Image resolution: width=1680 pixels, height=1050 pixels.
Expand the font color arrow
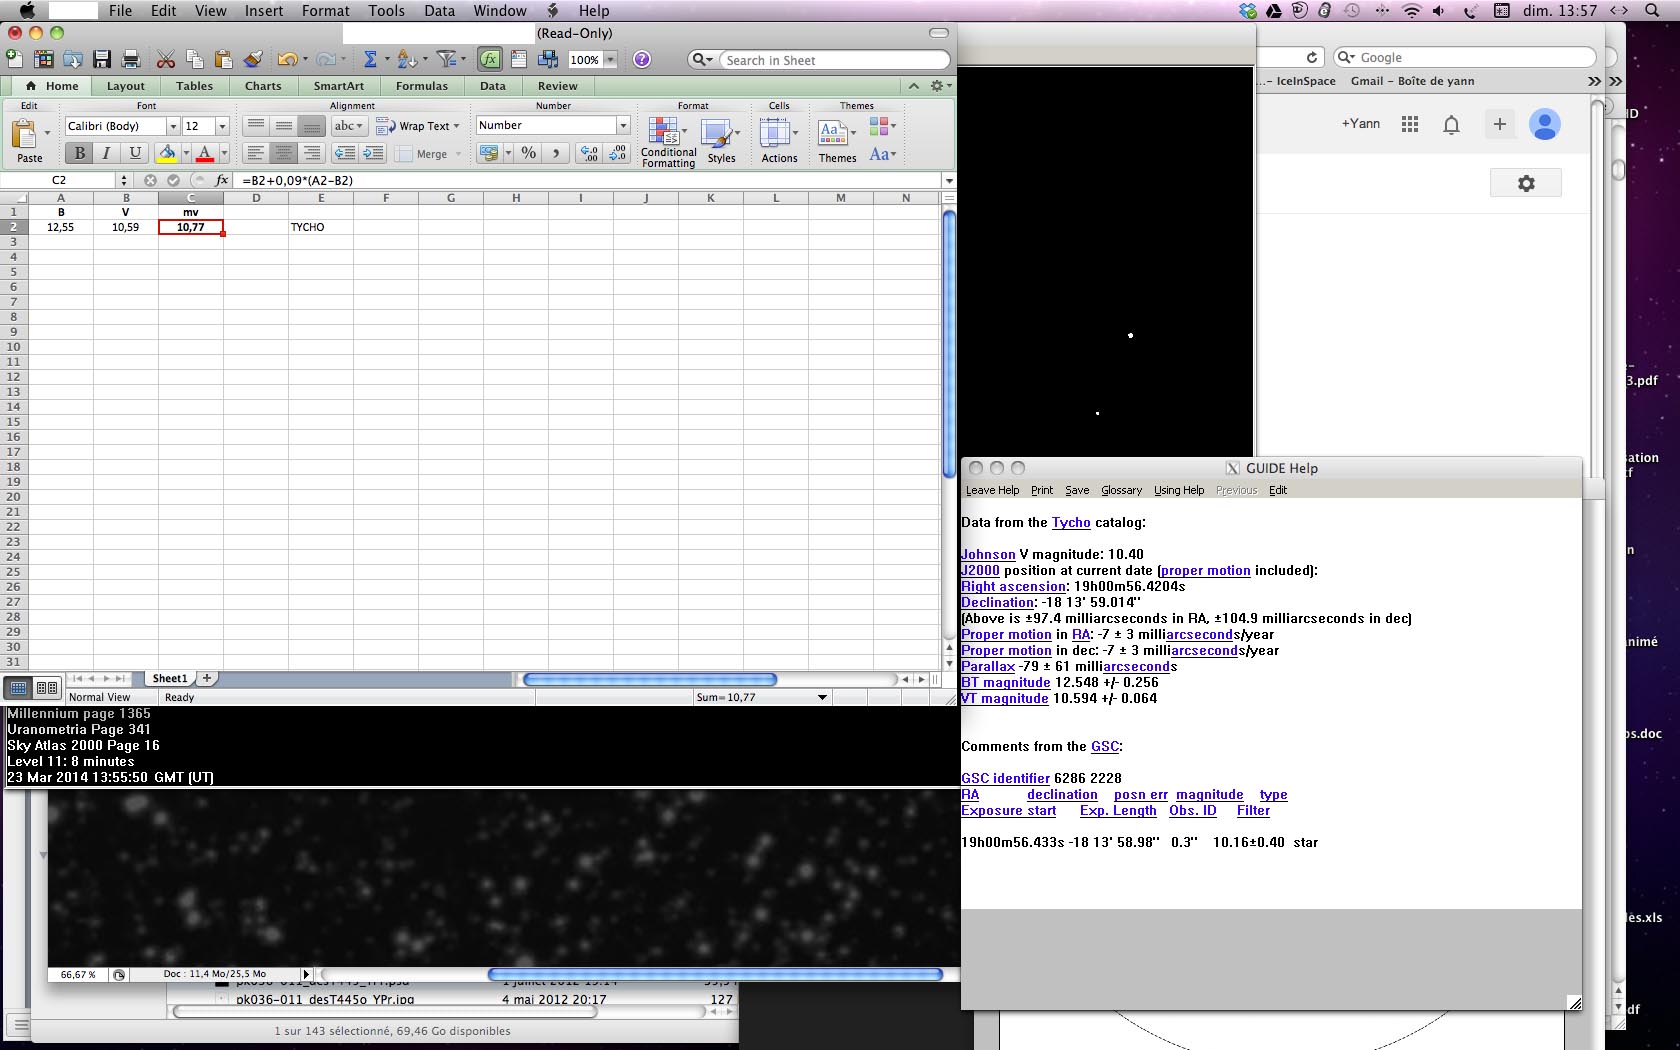(224, 153)
